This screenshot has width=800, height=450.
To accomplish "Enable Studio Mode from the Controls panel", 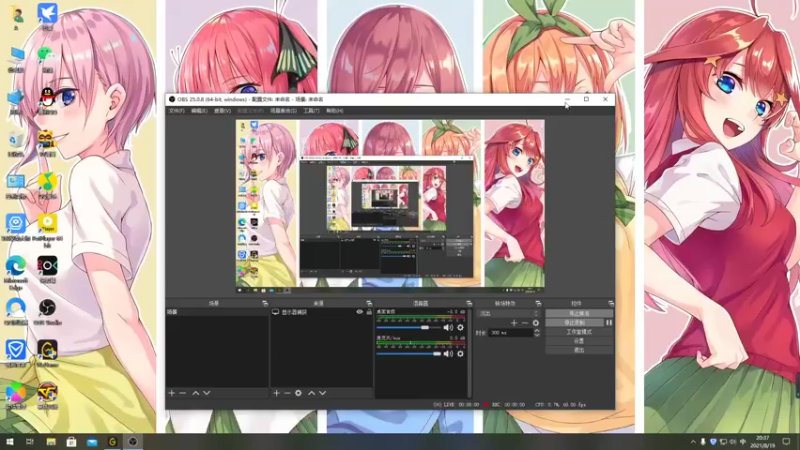I will [x=579, y=332].
